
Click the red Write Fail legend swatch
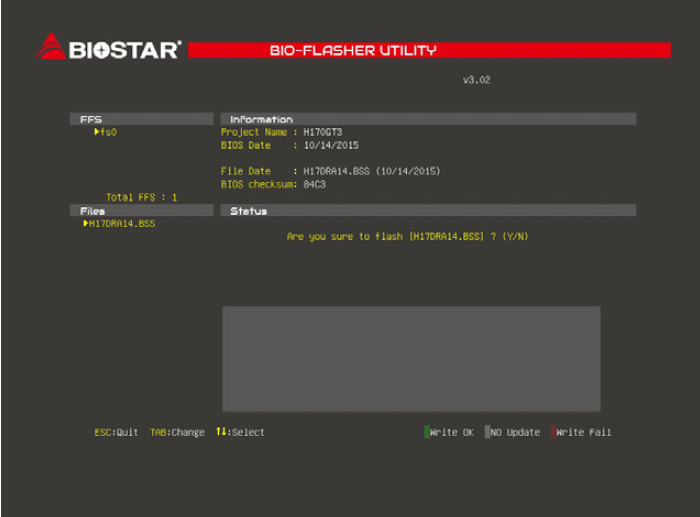point(554,432)
